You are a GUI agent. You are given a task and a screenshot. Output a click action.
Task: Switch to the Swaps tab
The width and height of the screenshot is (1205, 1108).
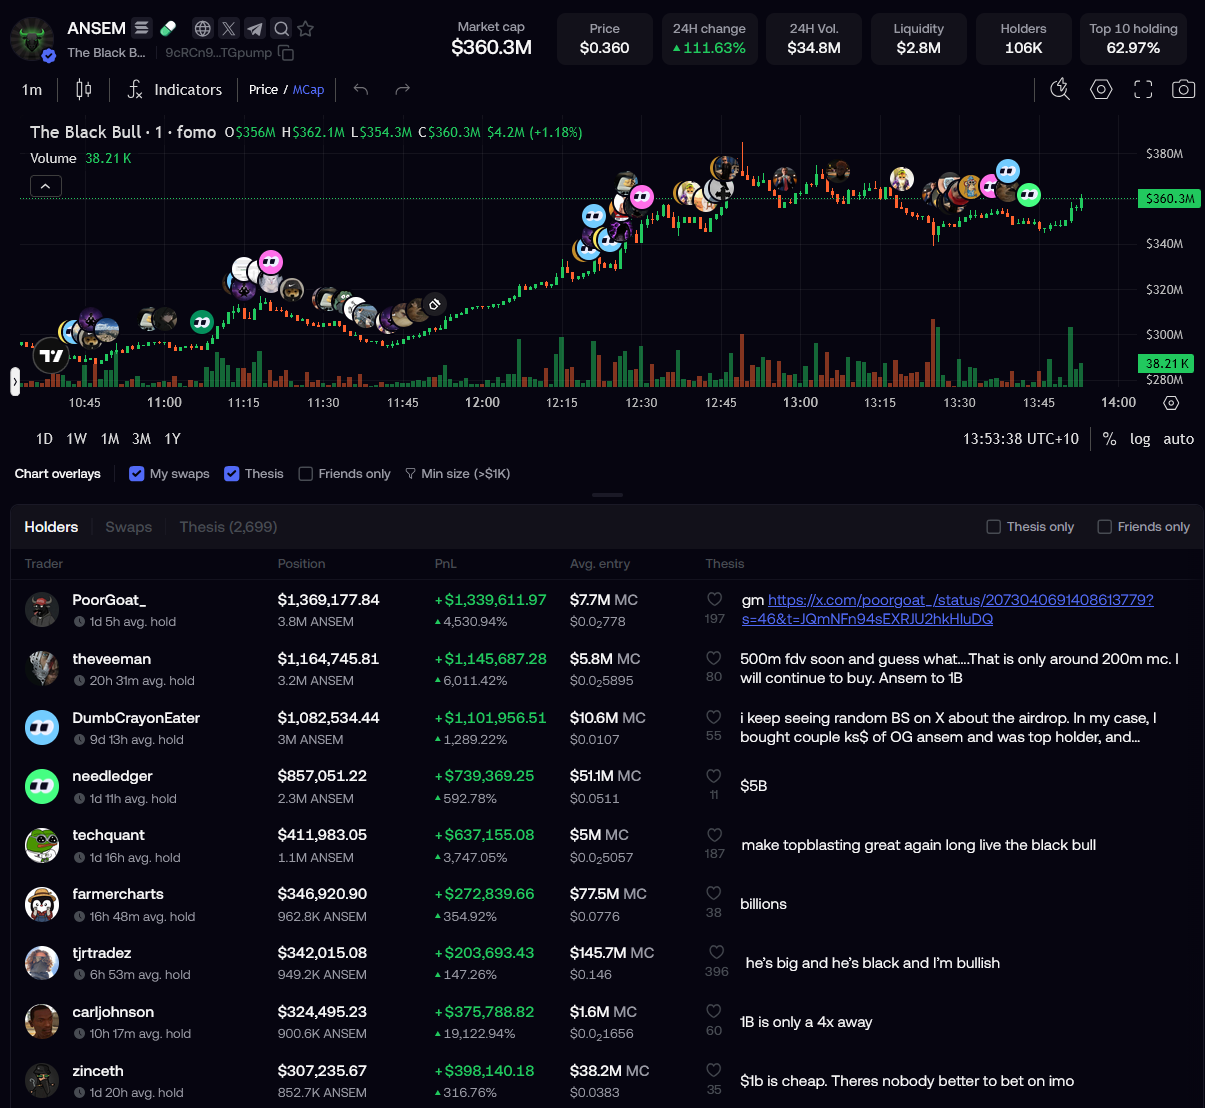click(129, 527)
